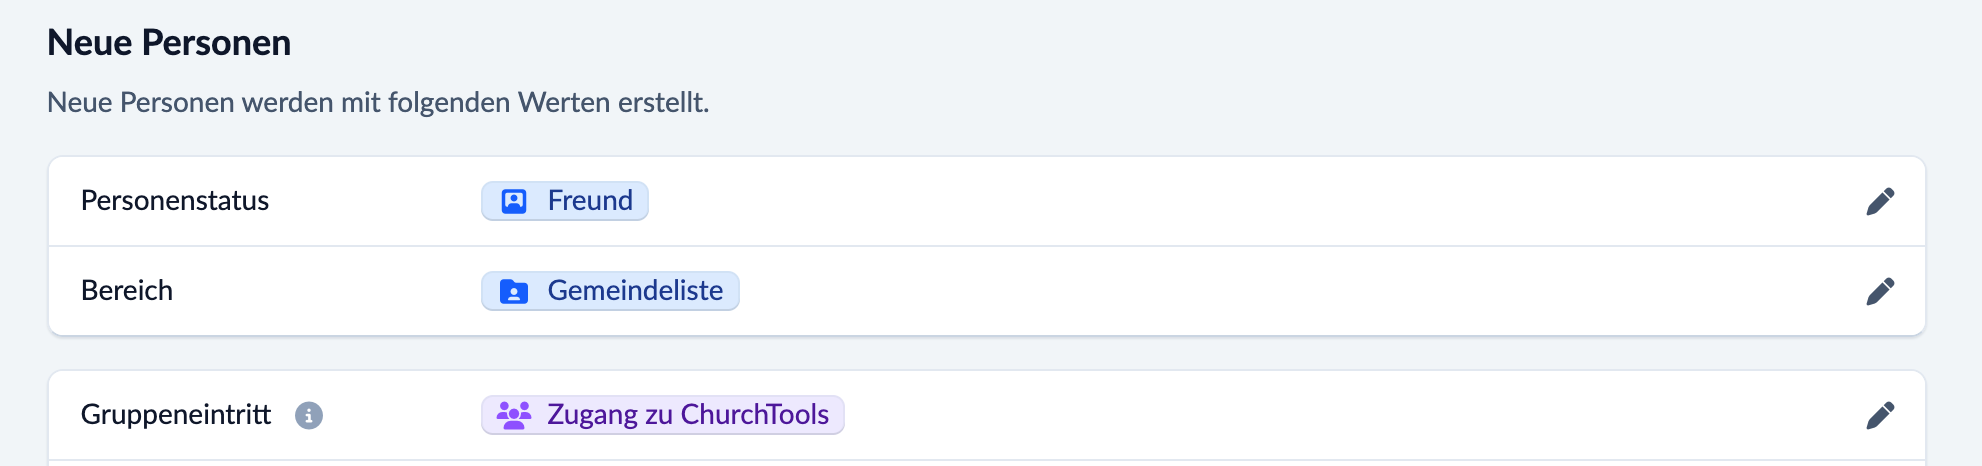Click the word ChurchTools in the purple badge
This screenshot has width=1982, height=466.
(755, 415)
